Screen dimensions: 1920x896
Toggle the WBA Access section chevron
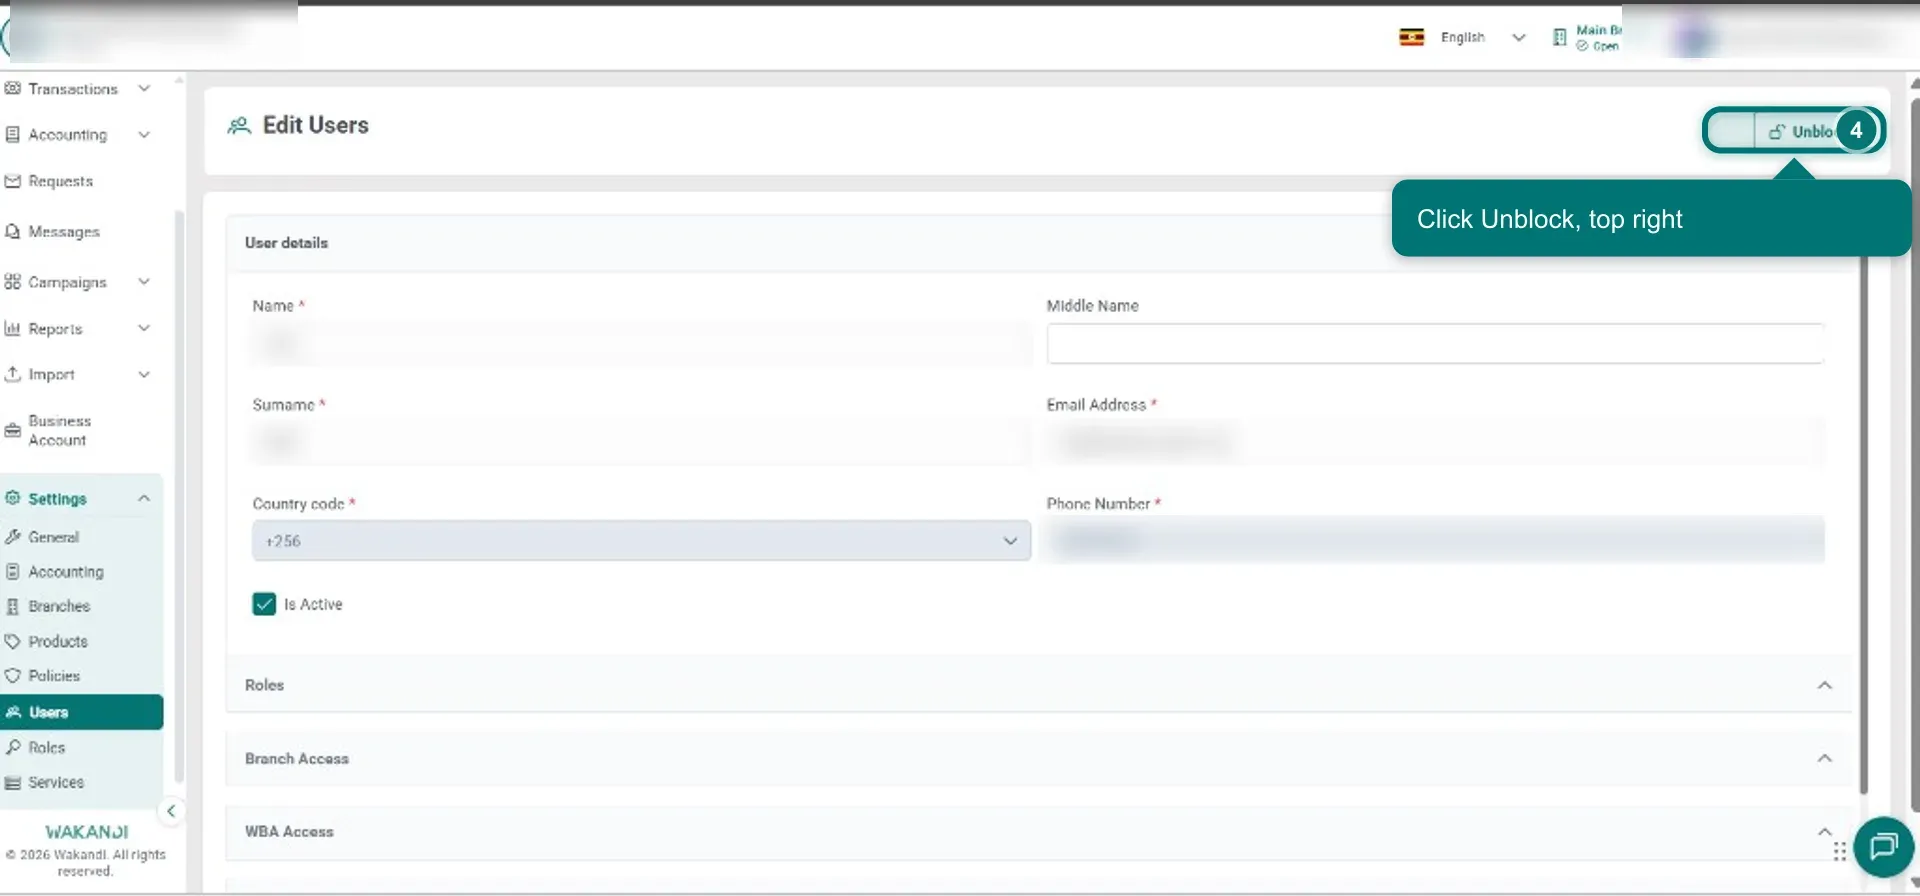(x=1824, y=831)
